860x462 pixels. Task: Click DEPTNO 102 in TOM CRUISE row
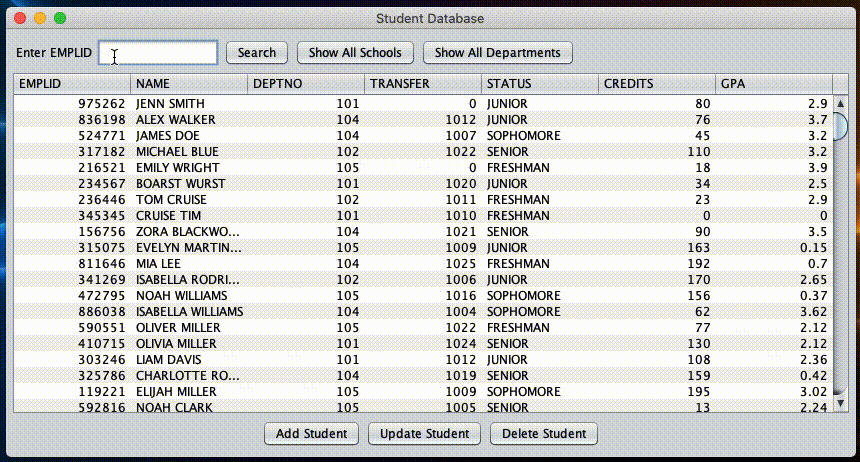[x=306, y=200]
